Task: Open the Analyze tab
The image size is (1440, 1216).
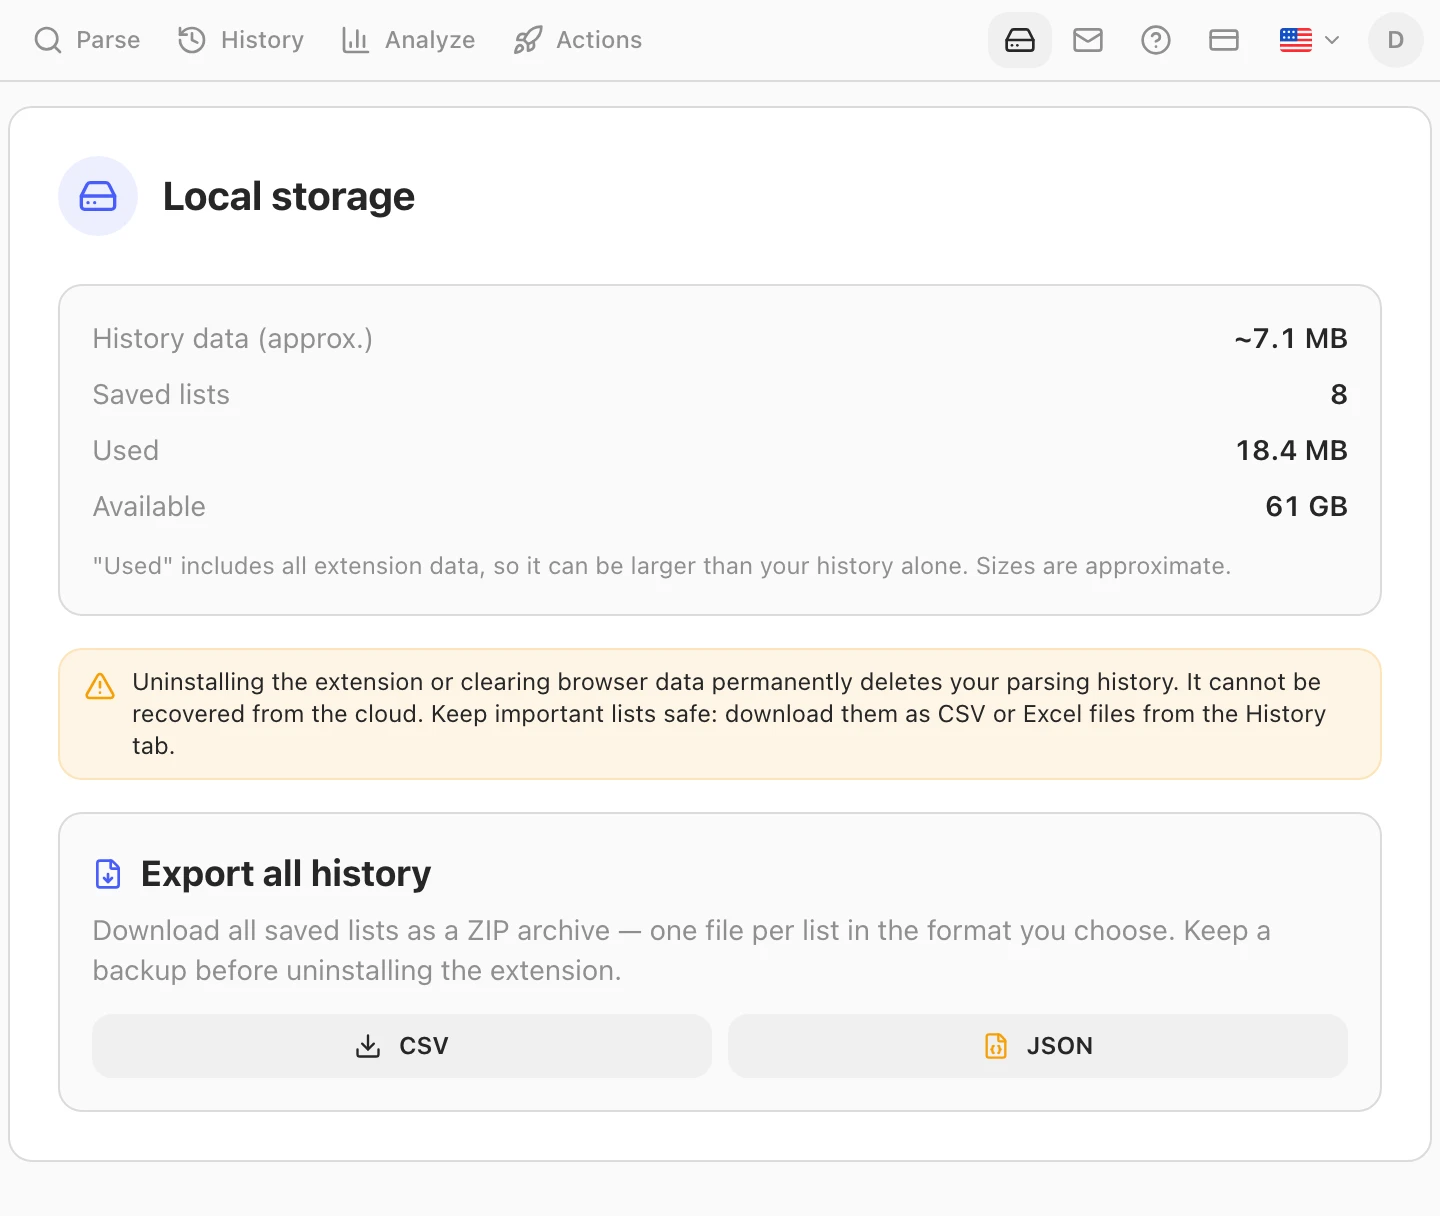Action: click(x=408, y=40)
